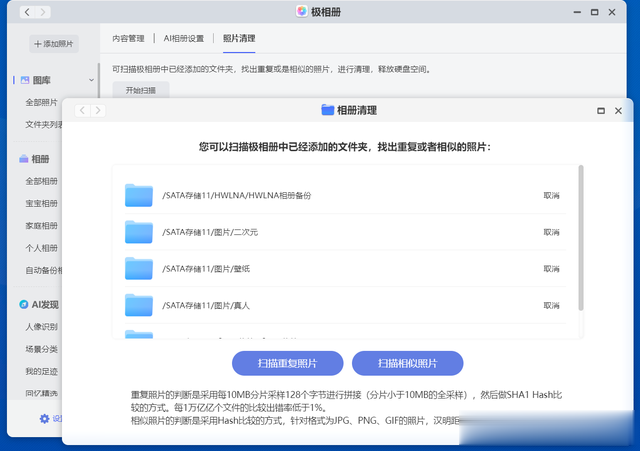Maximize the 相册清理 dialog
This screenshot has height=451, width=640.
point(601,111)
